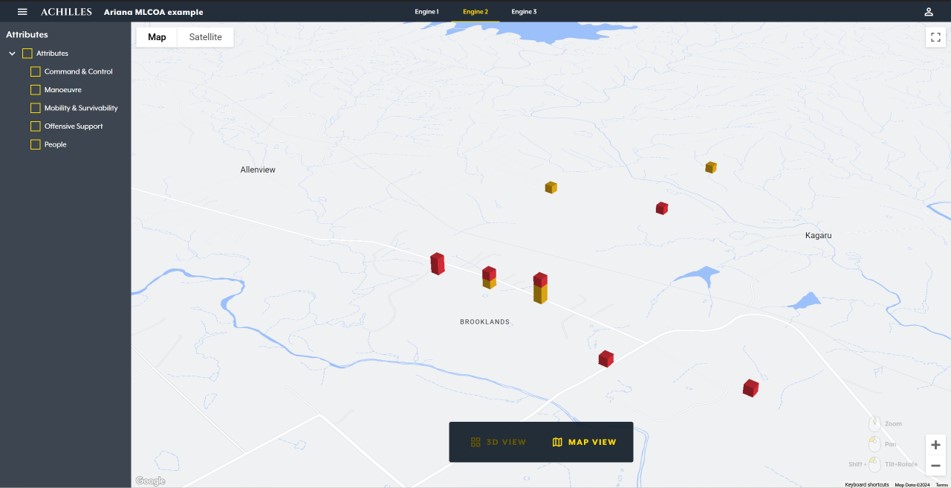Select the yellow cube marker near Kagaru
The width and height of the screenshot is (951, 488).
(711, 168)
